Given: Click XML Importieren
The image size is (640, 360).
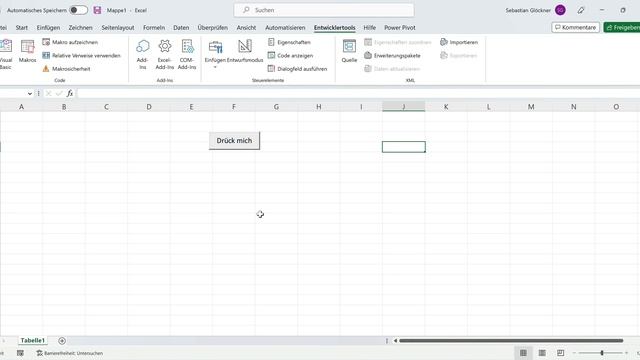Looking at the screenshot, I should click(x=459, y=42).
